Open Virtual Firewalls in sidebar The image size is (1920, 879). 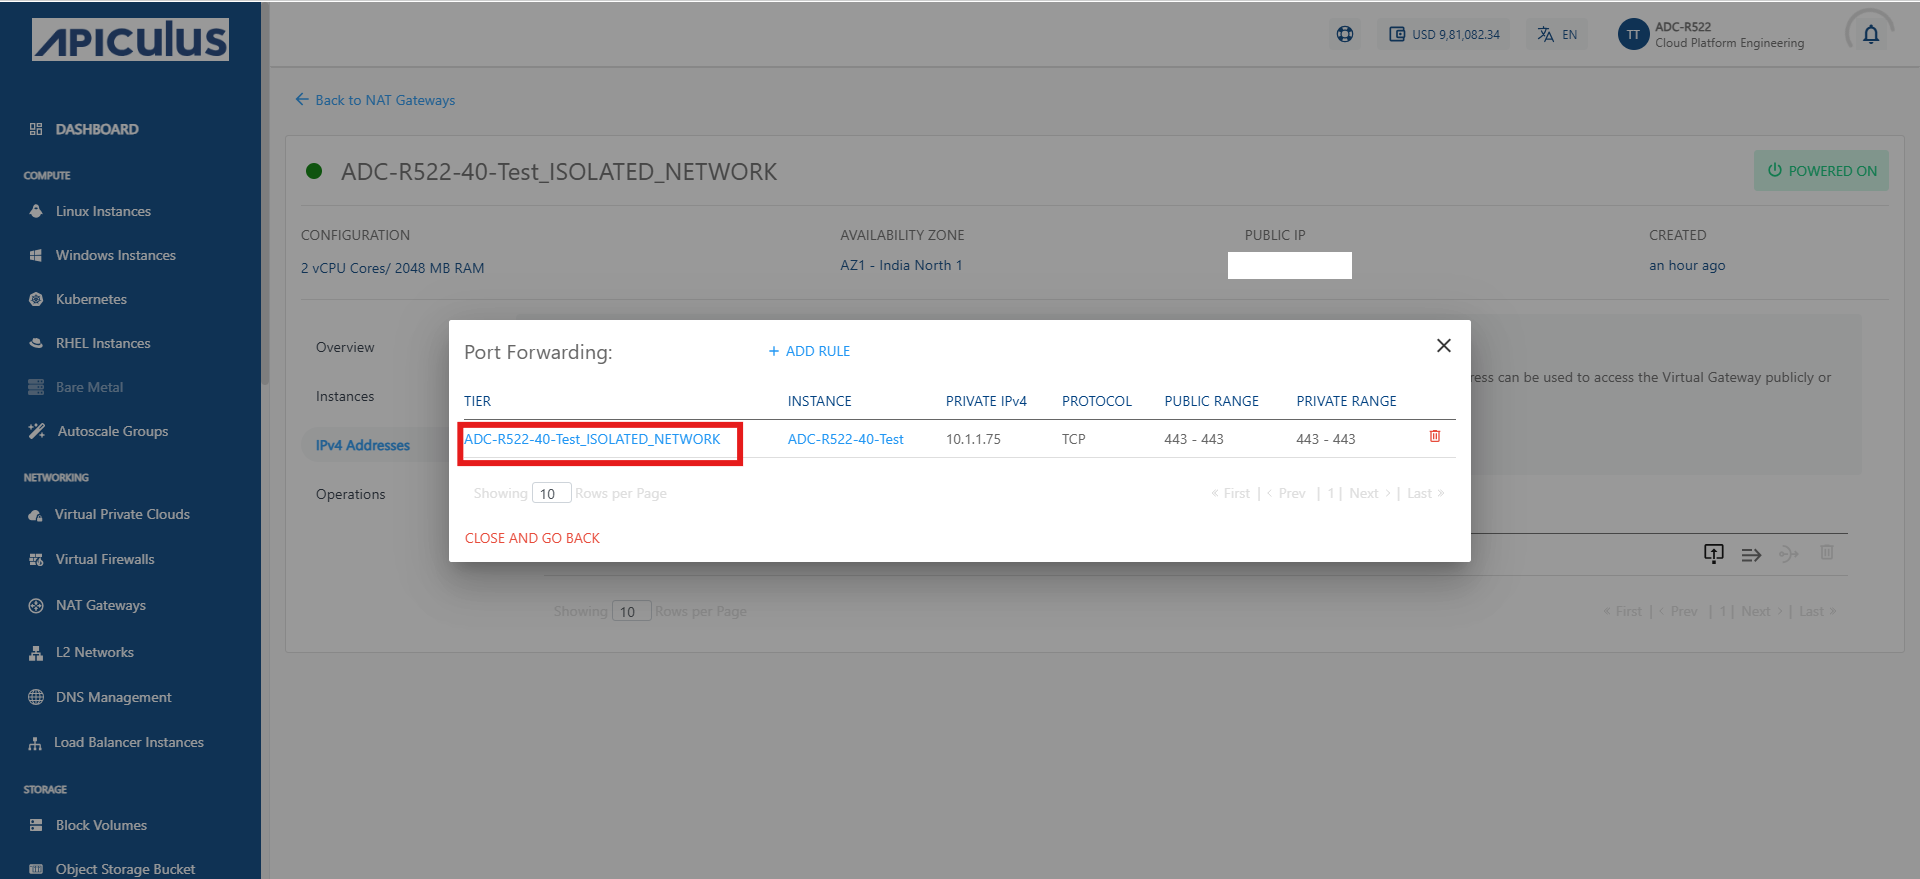pos(105,560)
